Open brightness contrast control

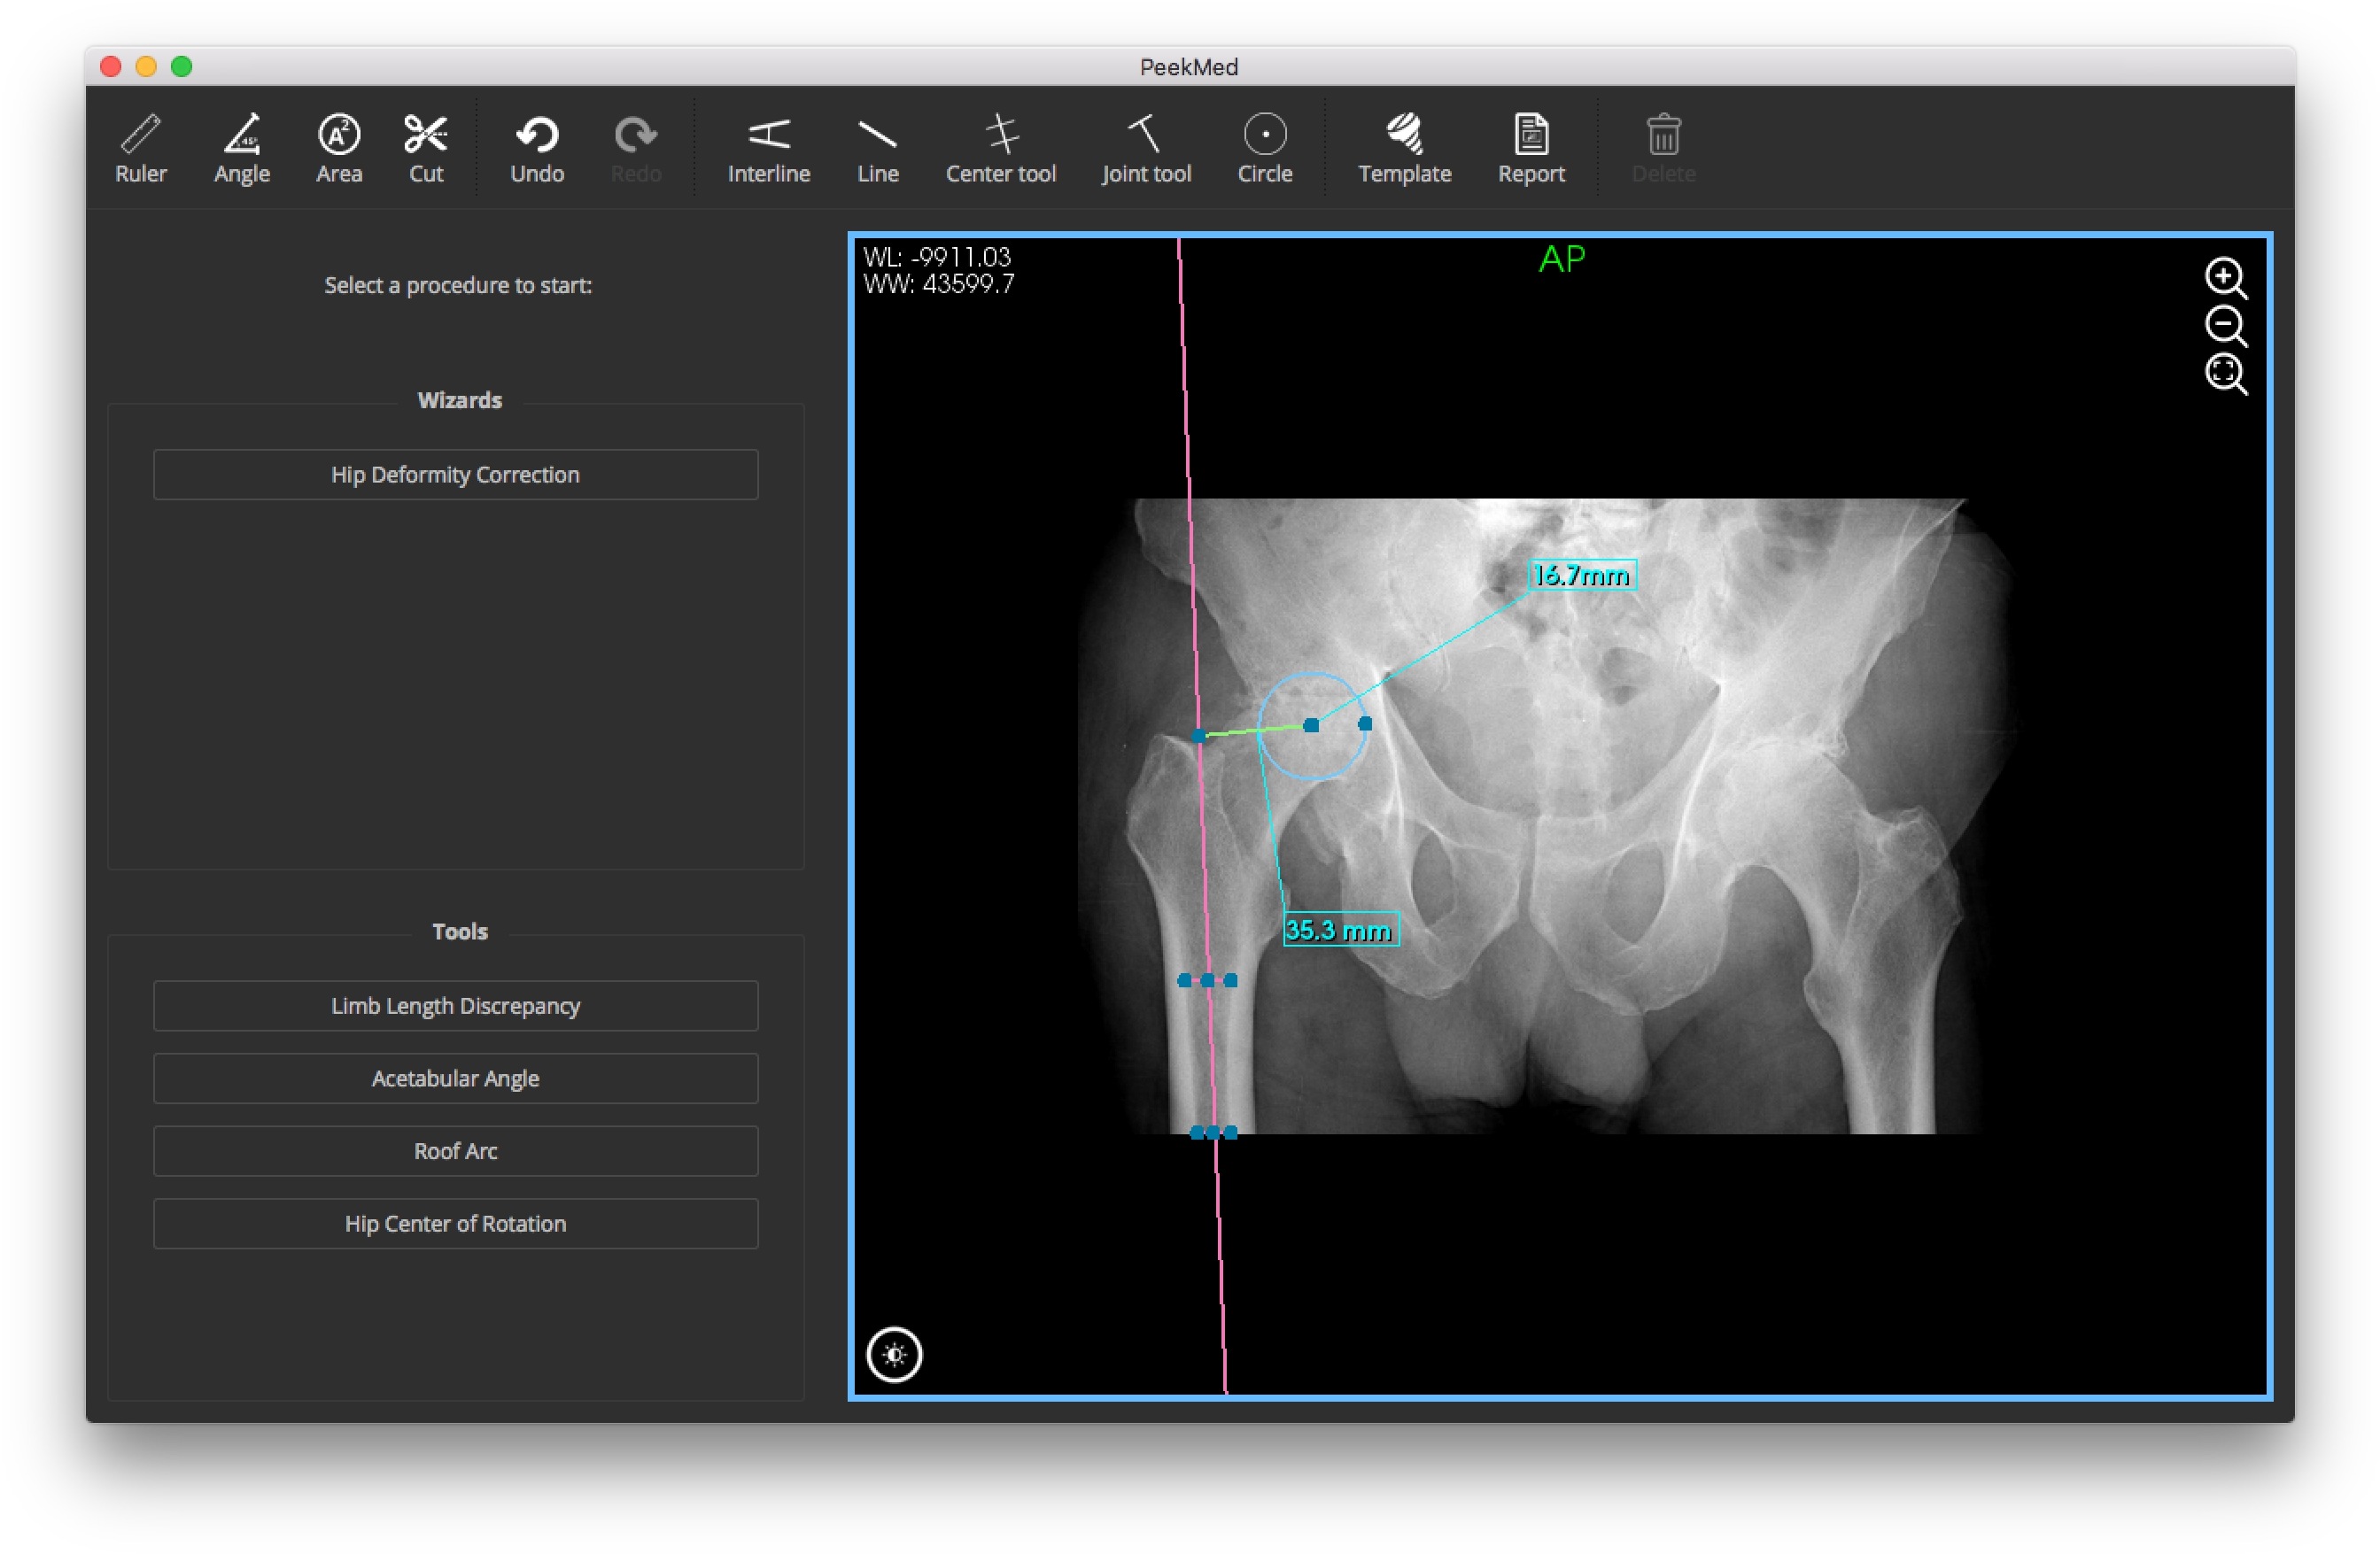pos(894,1355)
